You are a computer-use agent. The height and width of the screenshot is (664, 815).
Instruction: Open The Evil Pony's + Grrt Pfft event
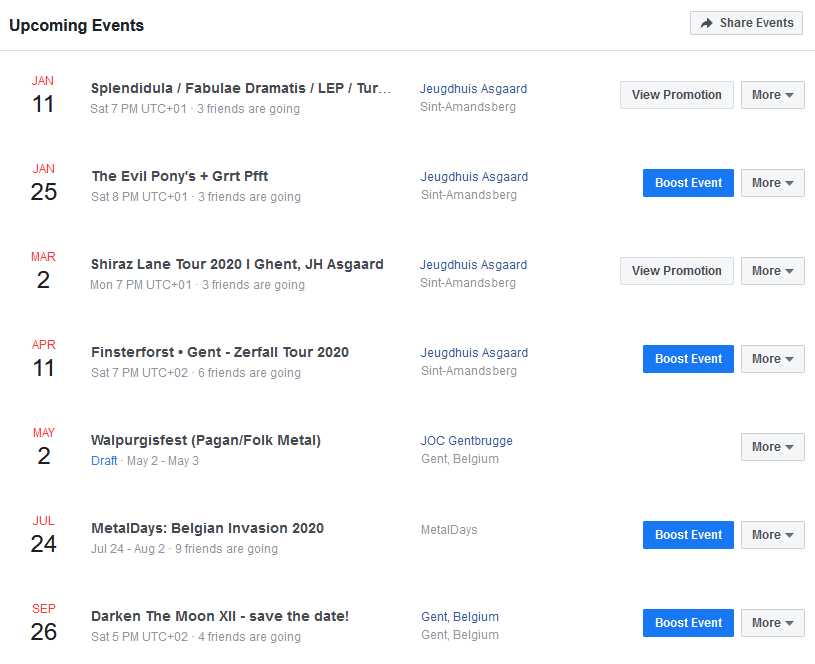[x=180, y=176]
